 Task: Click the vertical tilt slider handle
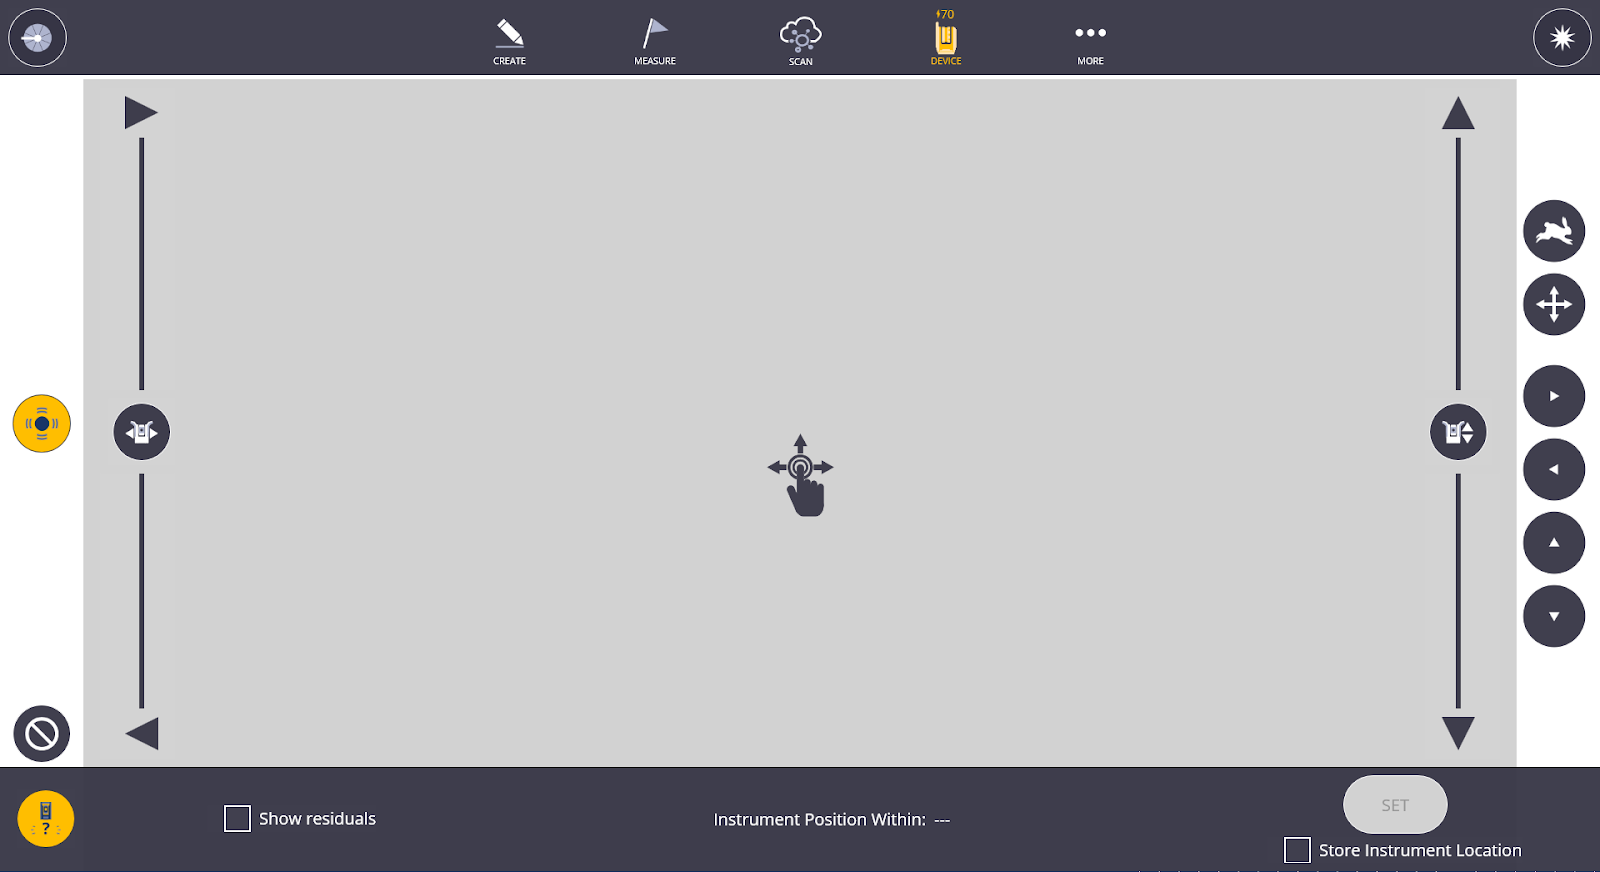1458,432
